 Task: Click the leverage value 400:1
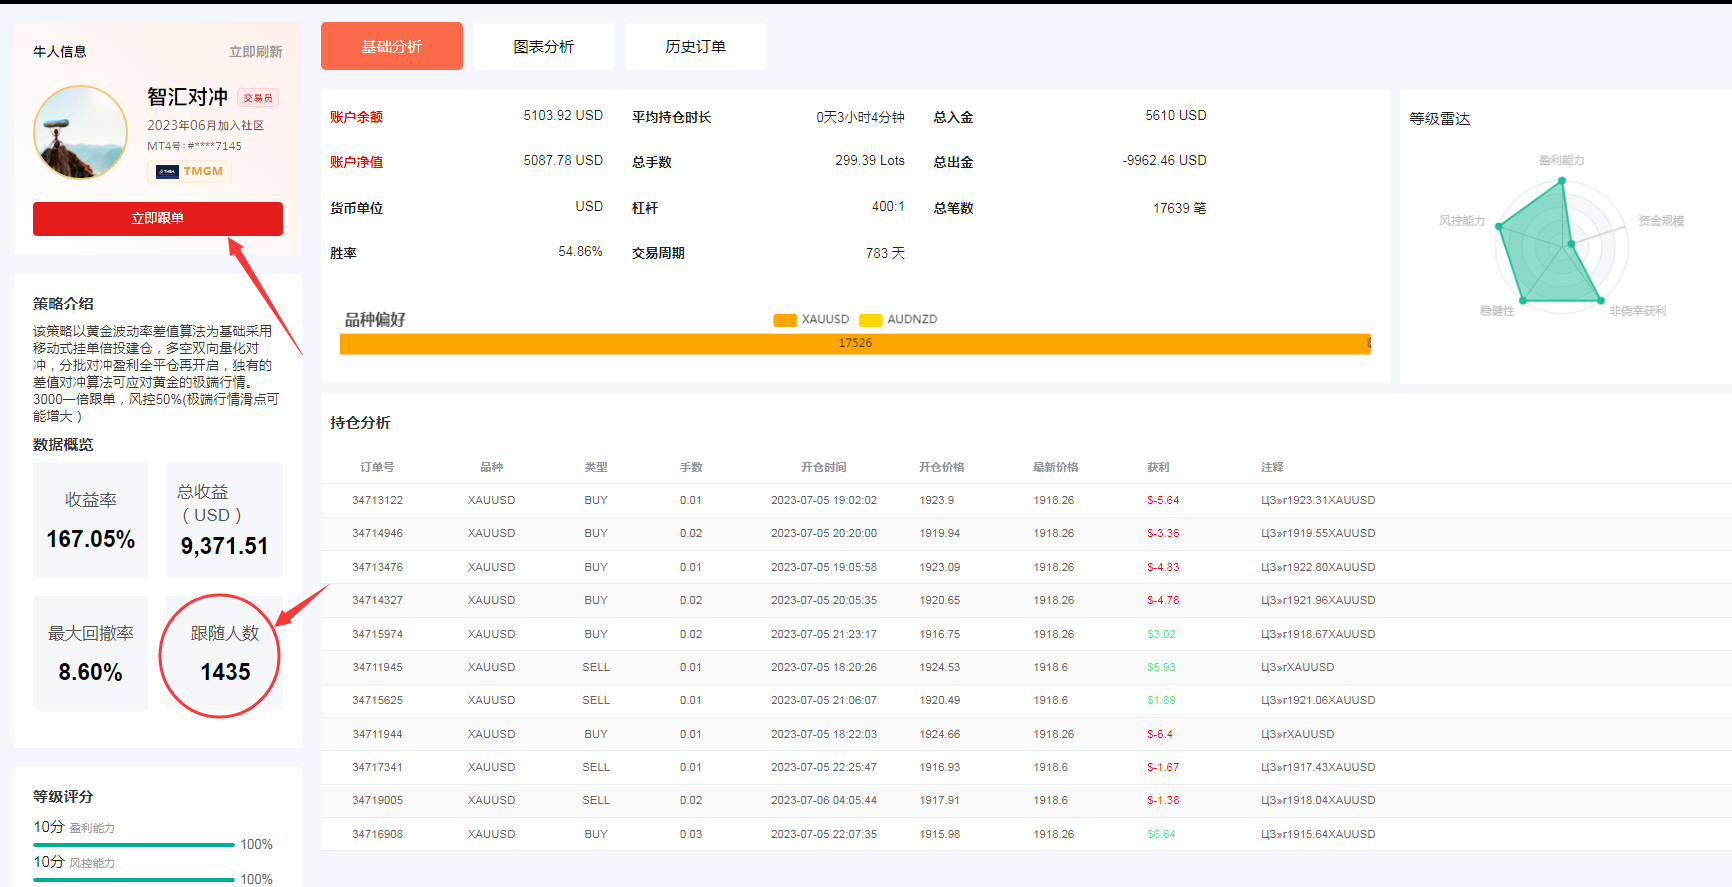coord(888,206)
